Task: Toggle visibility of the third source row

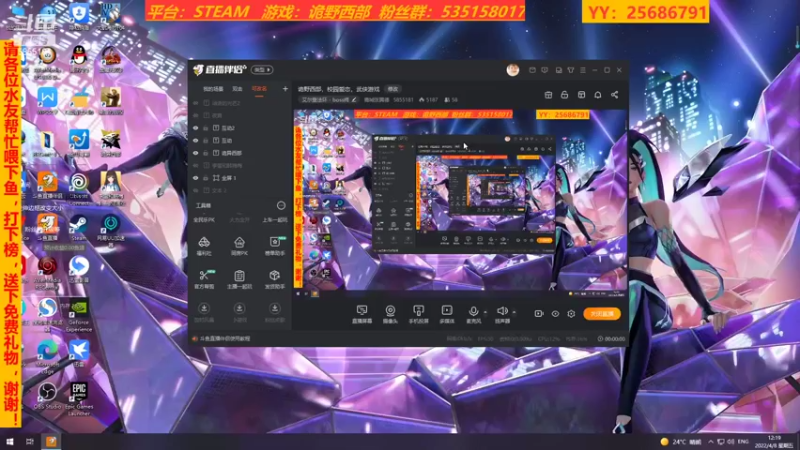Action: [195, 128]
